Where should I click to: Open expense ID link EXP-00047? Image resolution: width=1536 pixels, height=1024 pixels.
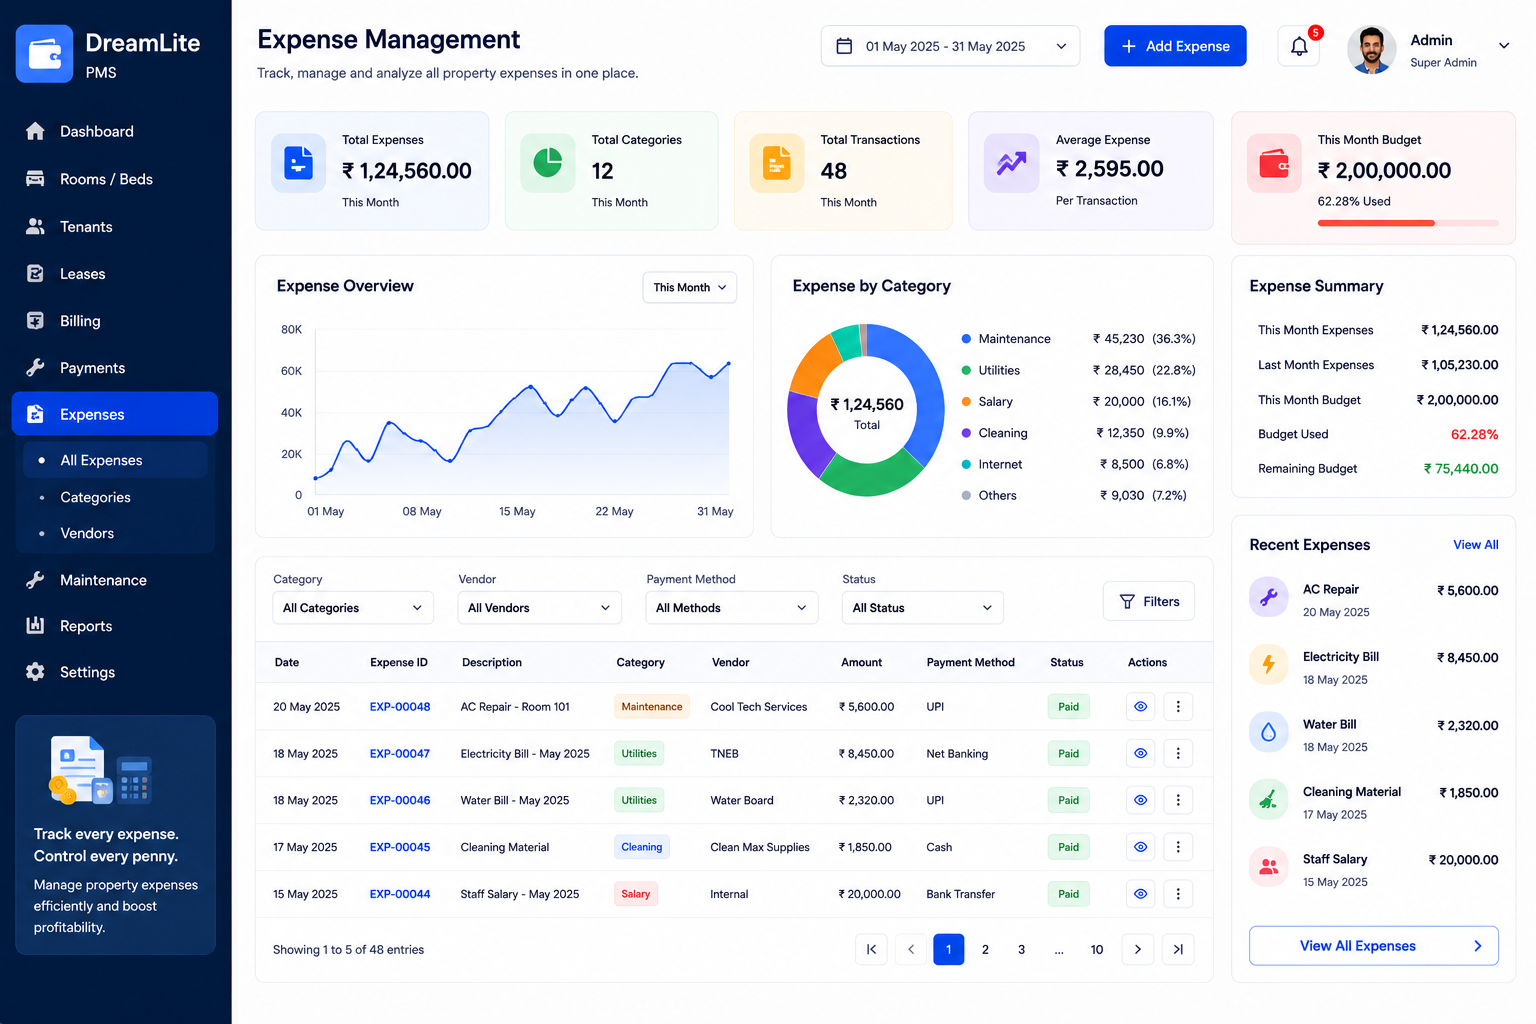(x=400, y=754)
